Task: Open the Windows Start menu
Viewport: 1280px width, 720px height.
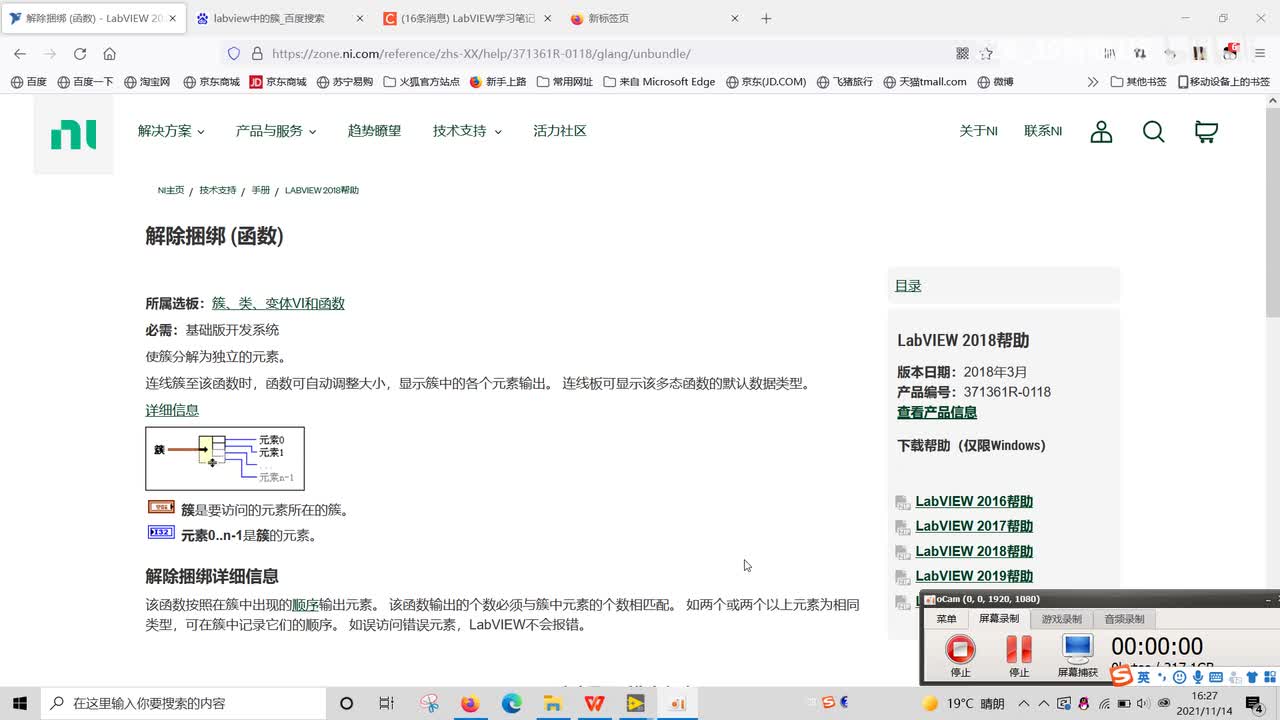Action: tap(20, 703)
